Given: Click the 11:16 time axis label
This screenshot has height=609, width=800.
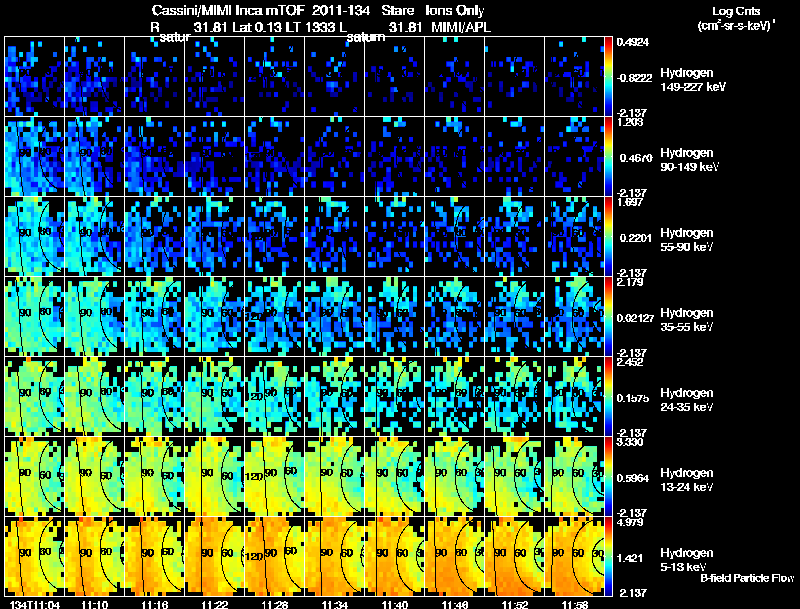Looking at the screenshot, I should [155, 604].
